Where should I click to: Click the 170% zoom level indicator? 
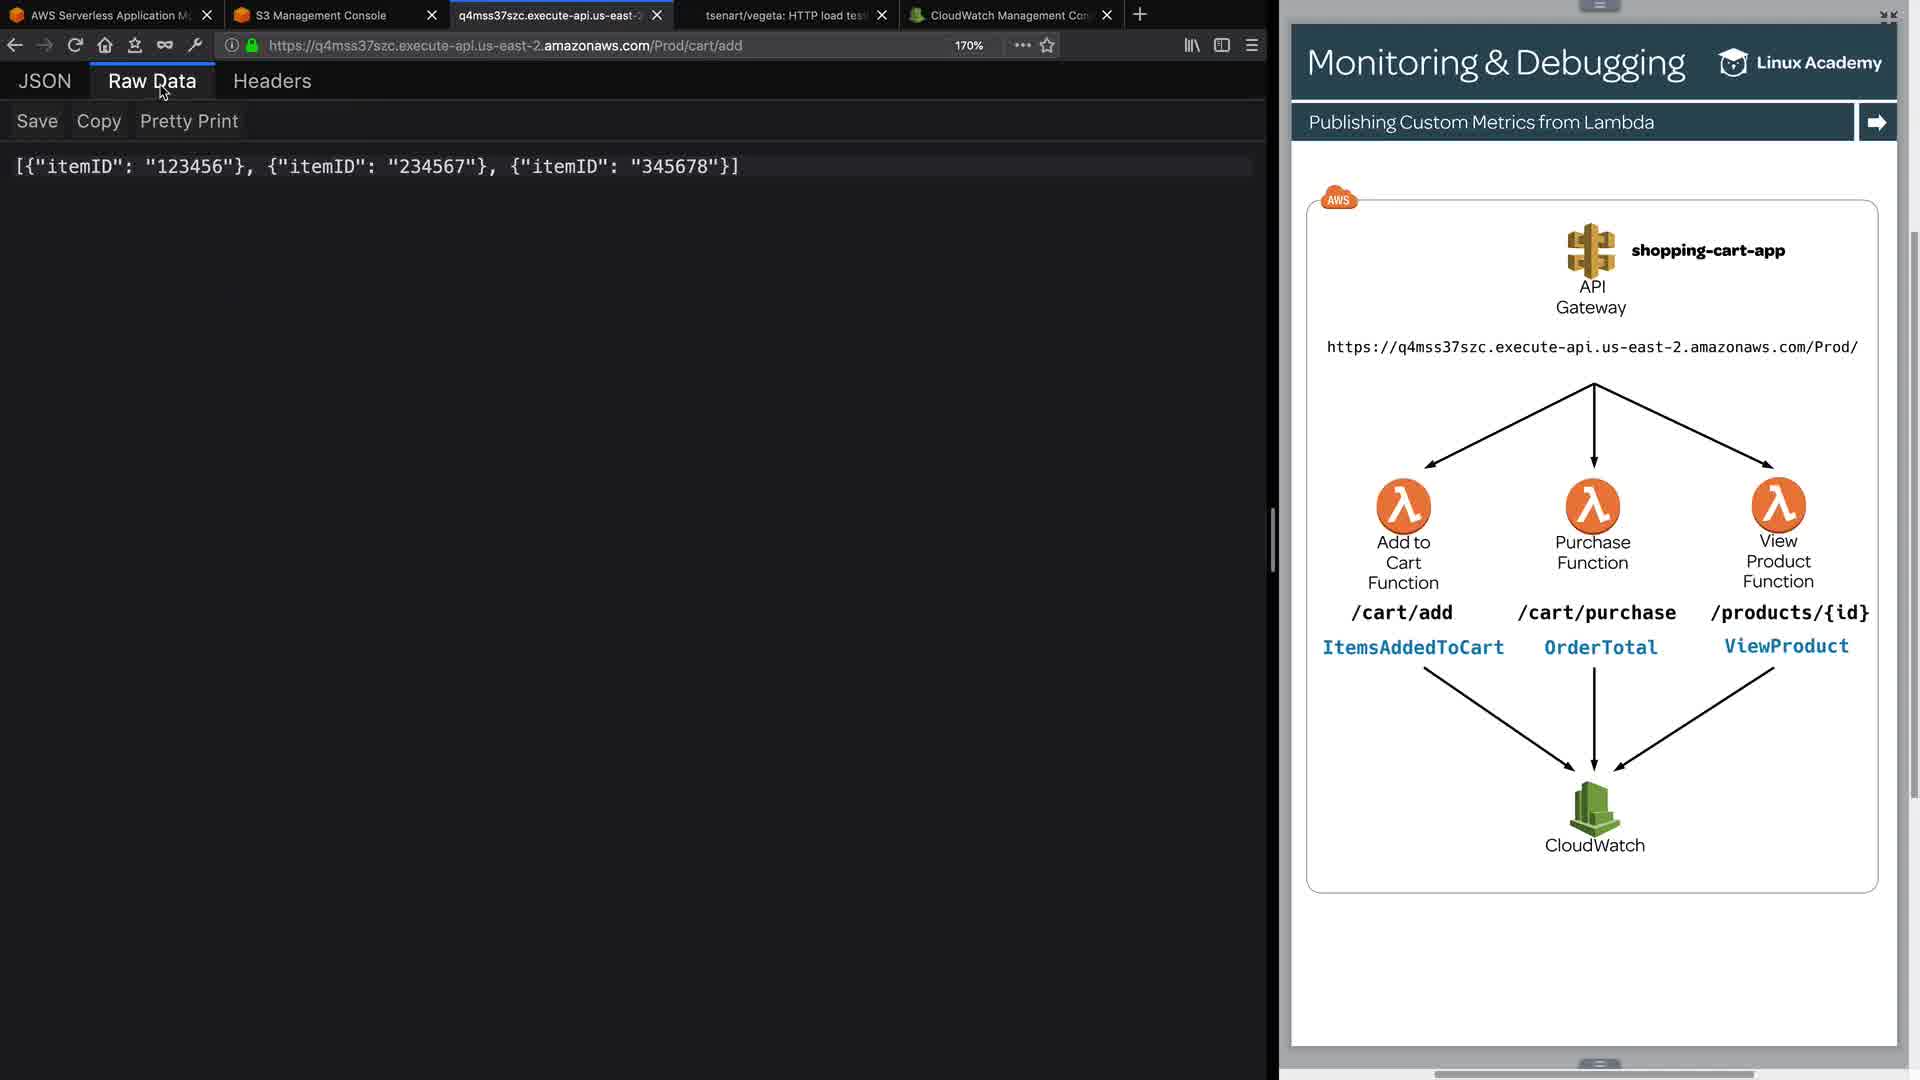click(x=968, y=45)
